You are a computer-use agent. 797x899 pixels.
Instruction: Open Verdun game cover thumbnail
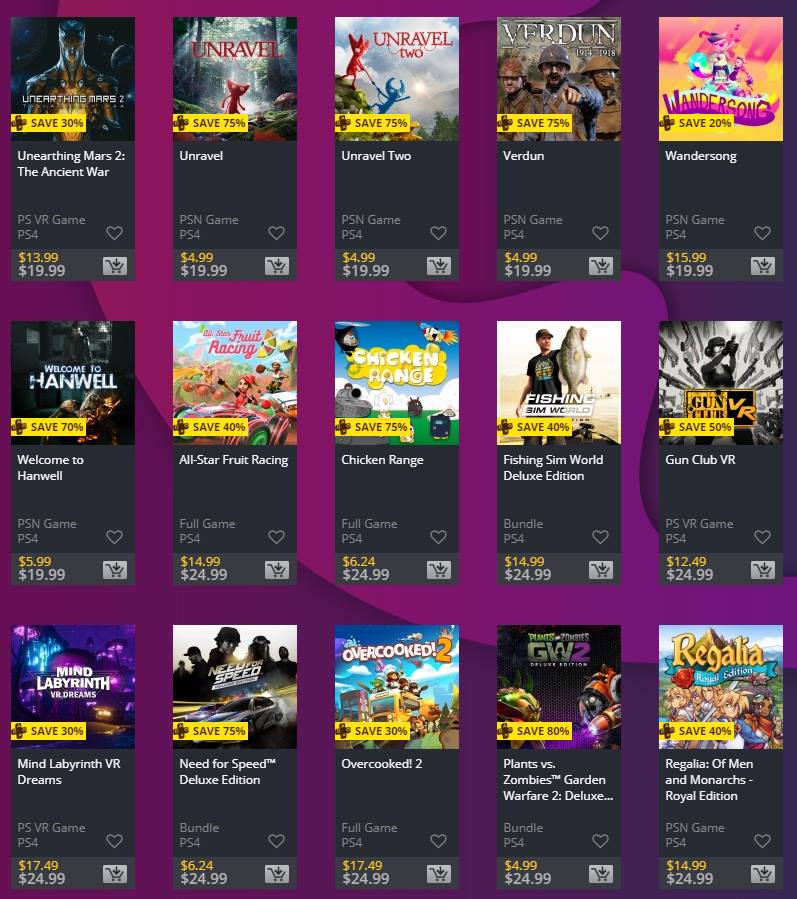point(559,79)
